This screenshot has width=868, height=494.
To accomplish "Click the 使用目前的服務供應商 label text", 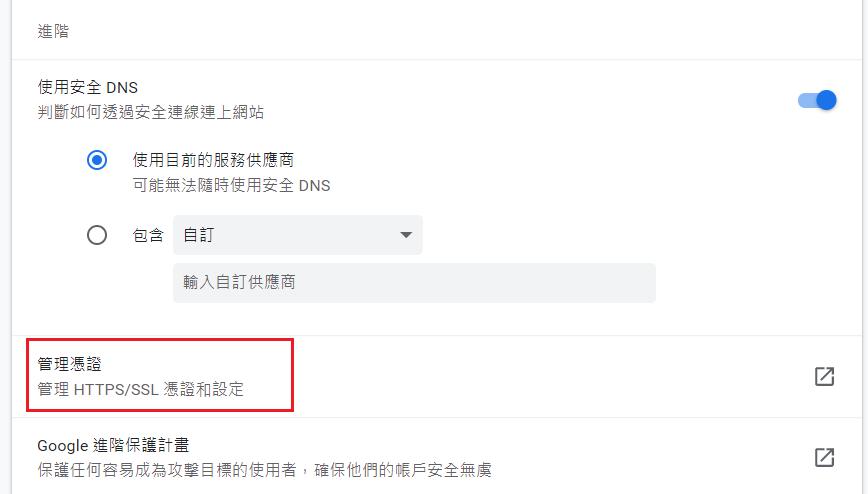I will point(213,160).
